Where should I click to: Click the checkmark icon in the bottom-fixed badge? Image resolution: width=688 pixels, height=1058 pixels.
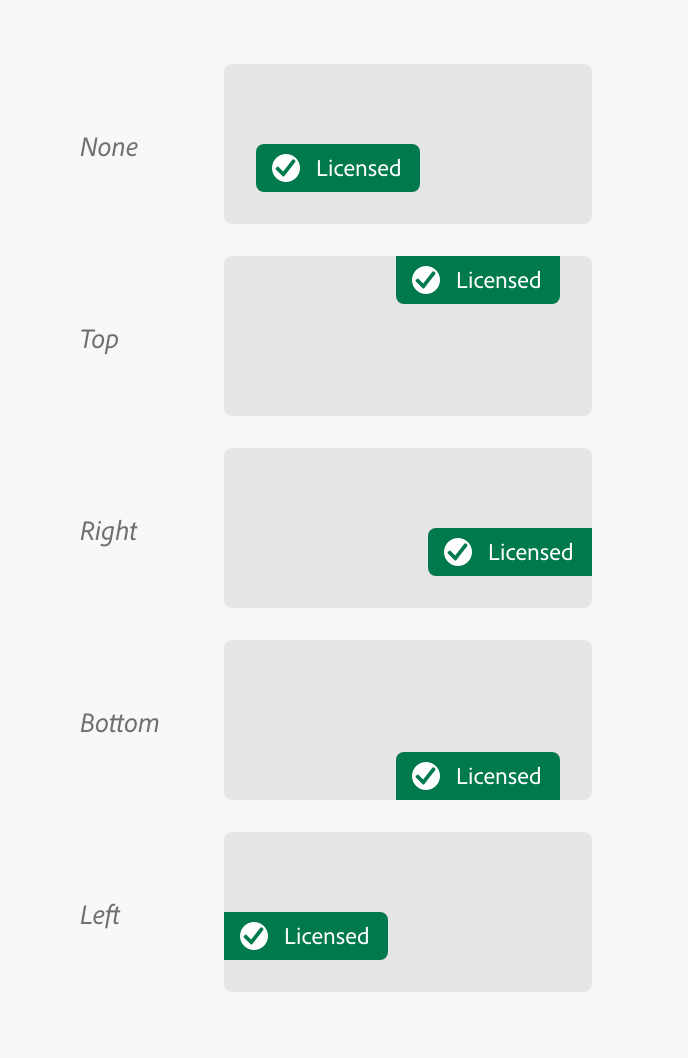pyautogui.click(x=426, y=776)
